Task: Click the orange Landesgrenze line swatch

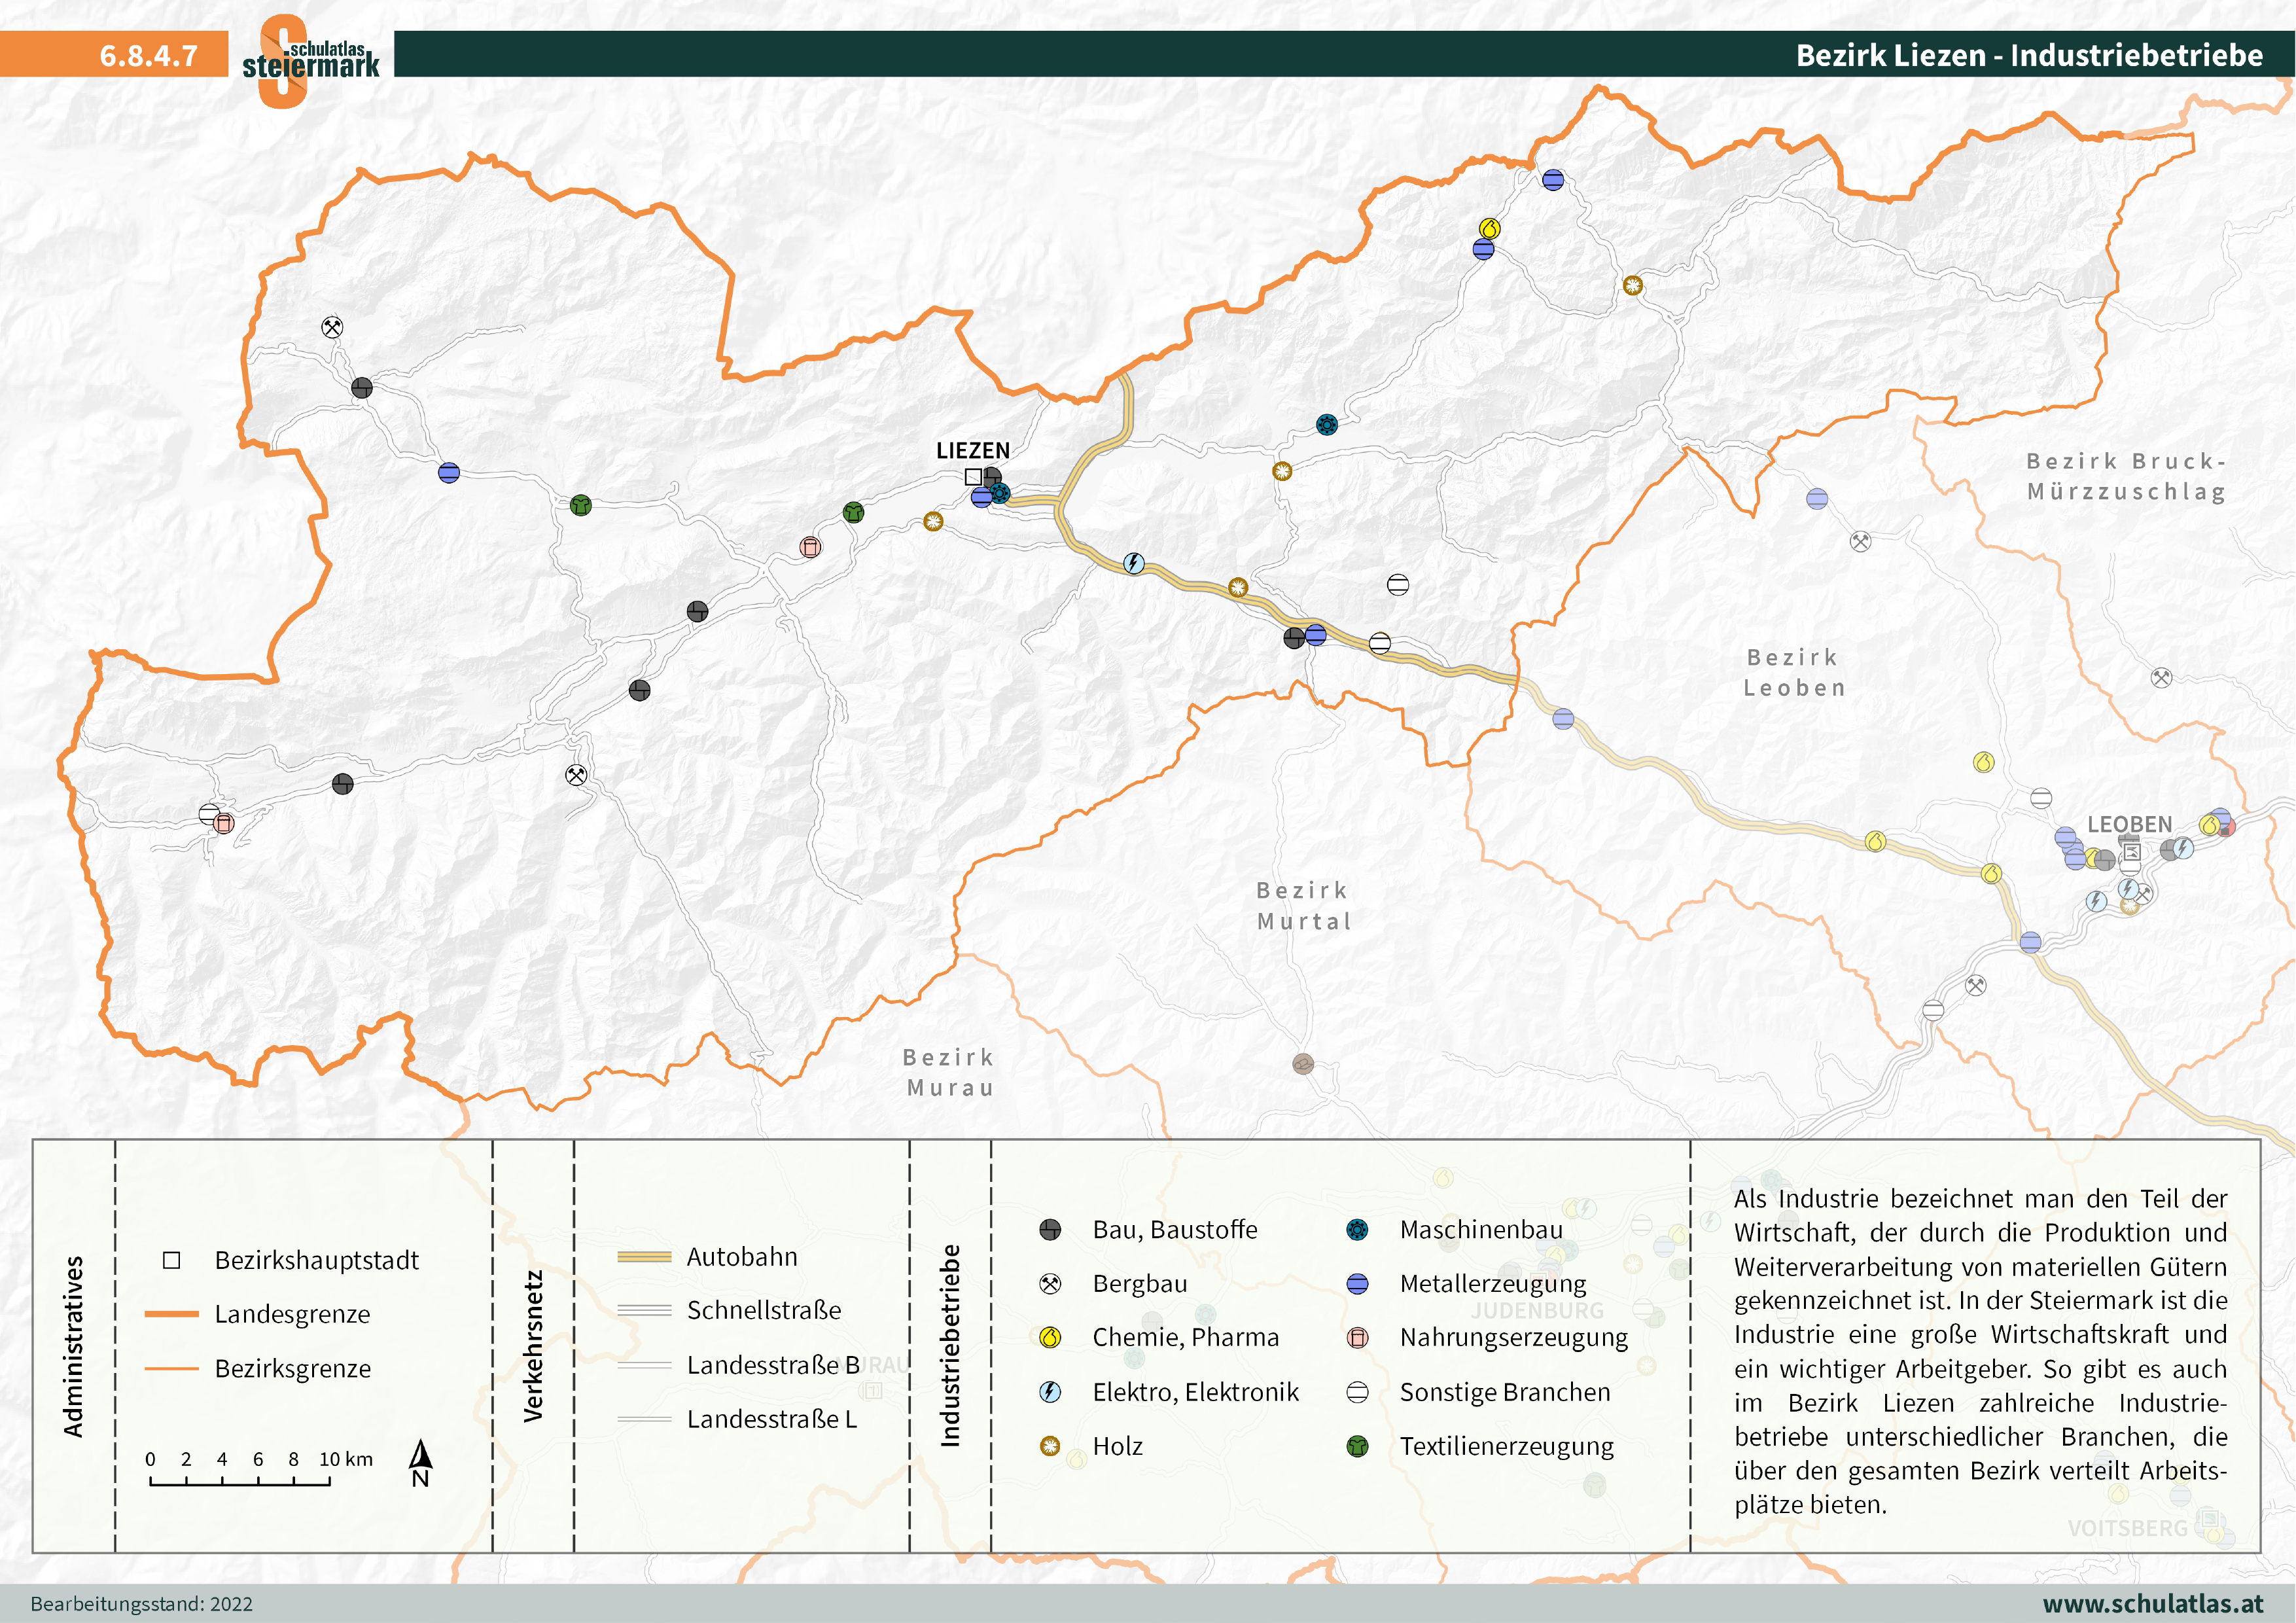Action: pyautogui.click(x=172, y=1314)
